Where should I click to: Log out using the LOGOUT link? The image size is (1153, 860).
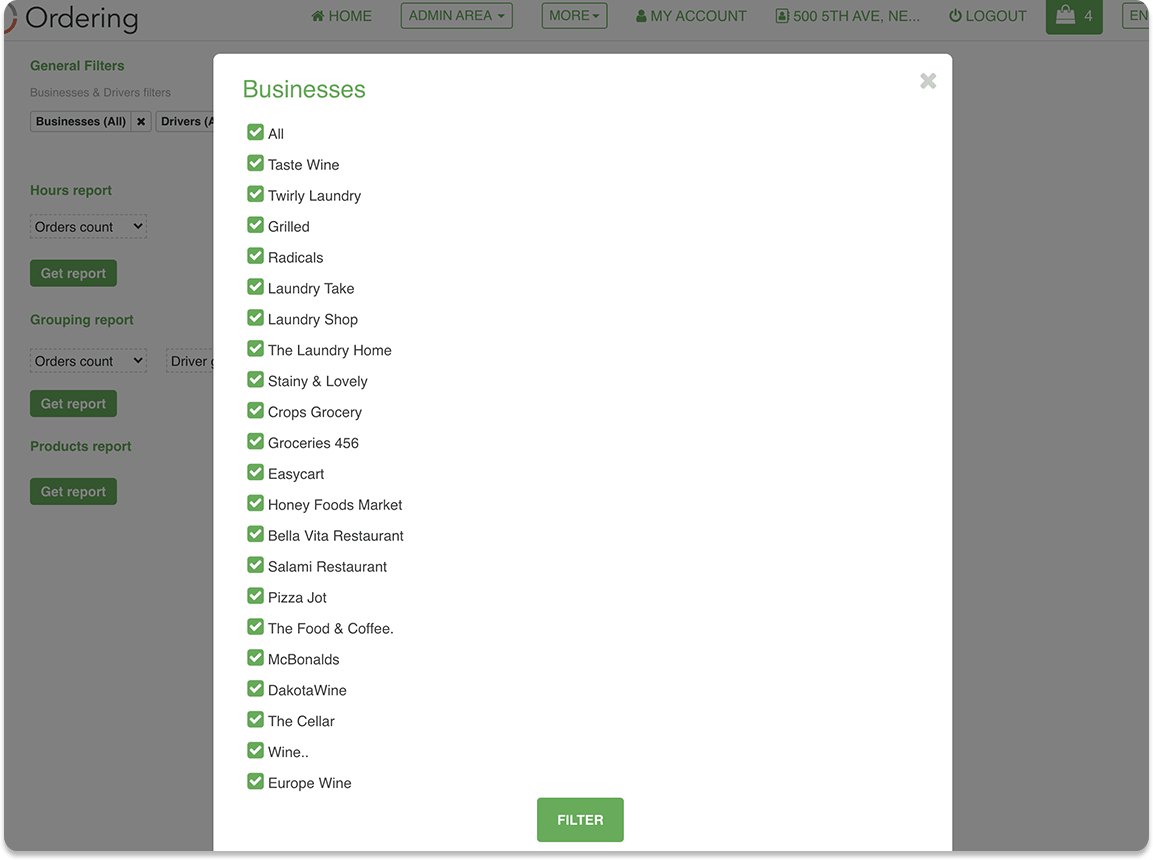[x=988, y=16]
